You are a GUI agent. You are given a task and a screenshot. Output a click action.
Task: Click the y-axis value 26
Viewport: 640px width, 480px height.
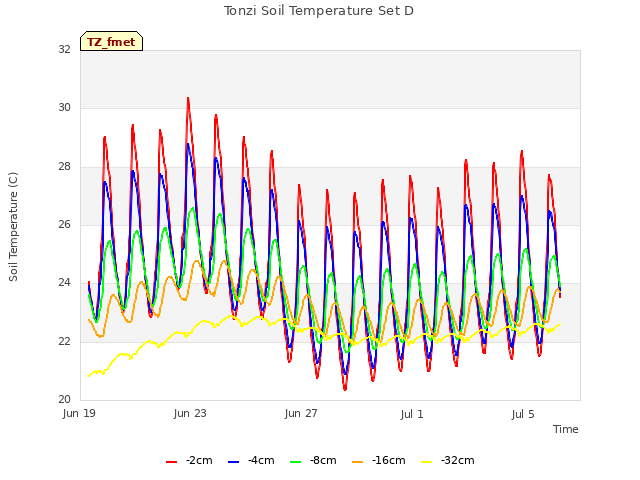tap(64, 224)
